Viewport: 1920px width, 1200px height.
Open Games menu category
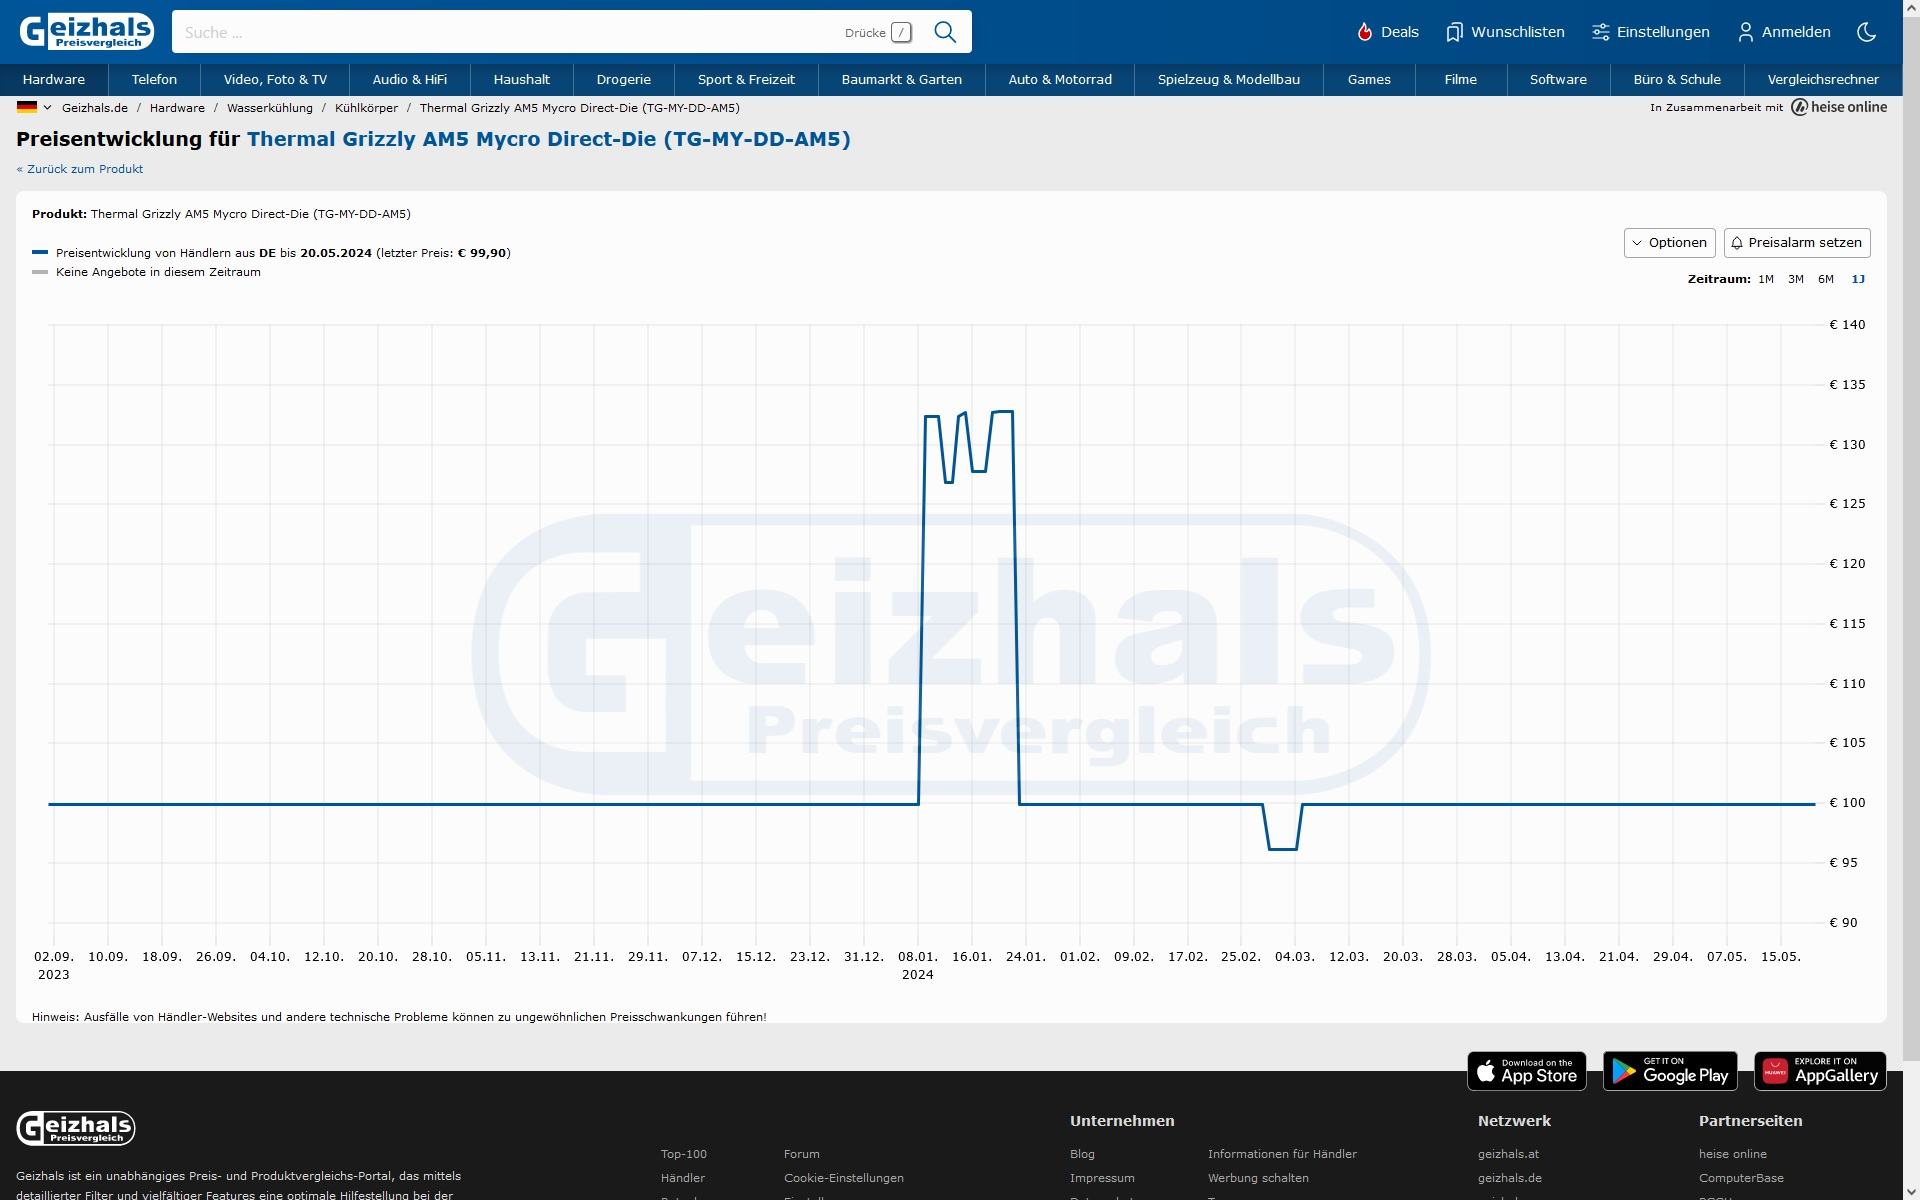click(x=1368, y=79)
